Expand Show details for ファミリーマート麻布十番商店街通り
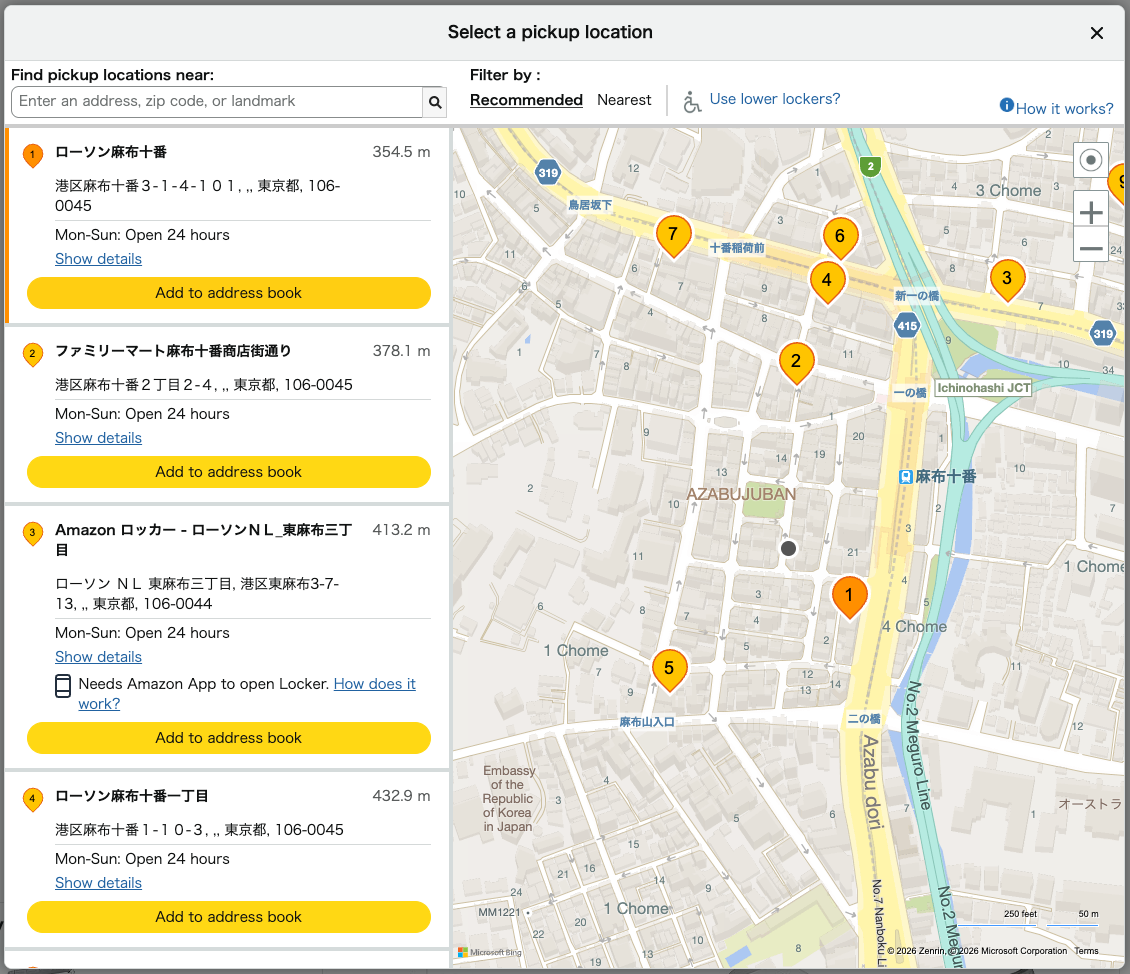The image size is (1130, 974). tap(98, 437)
